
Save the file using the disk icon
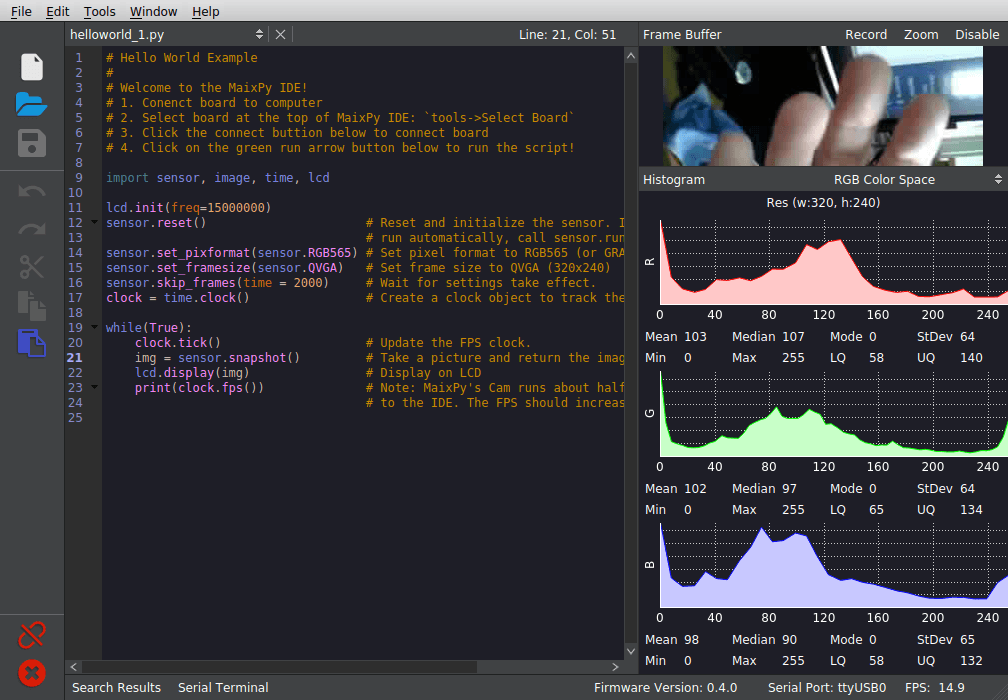click(x=32, y=143)
